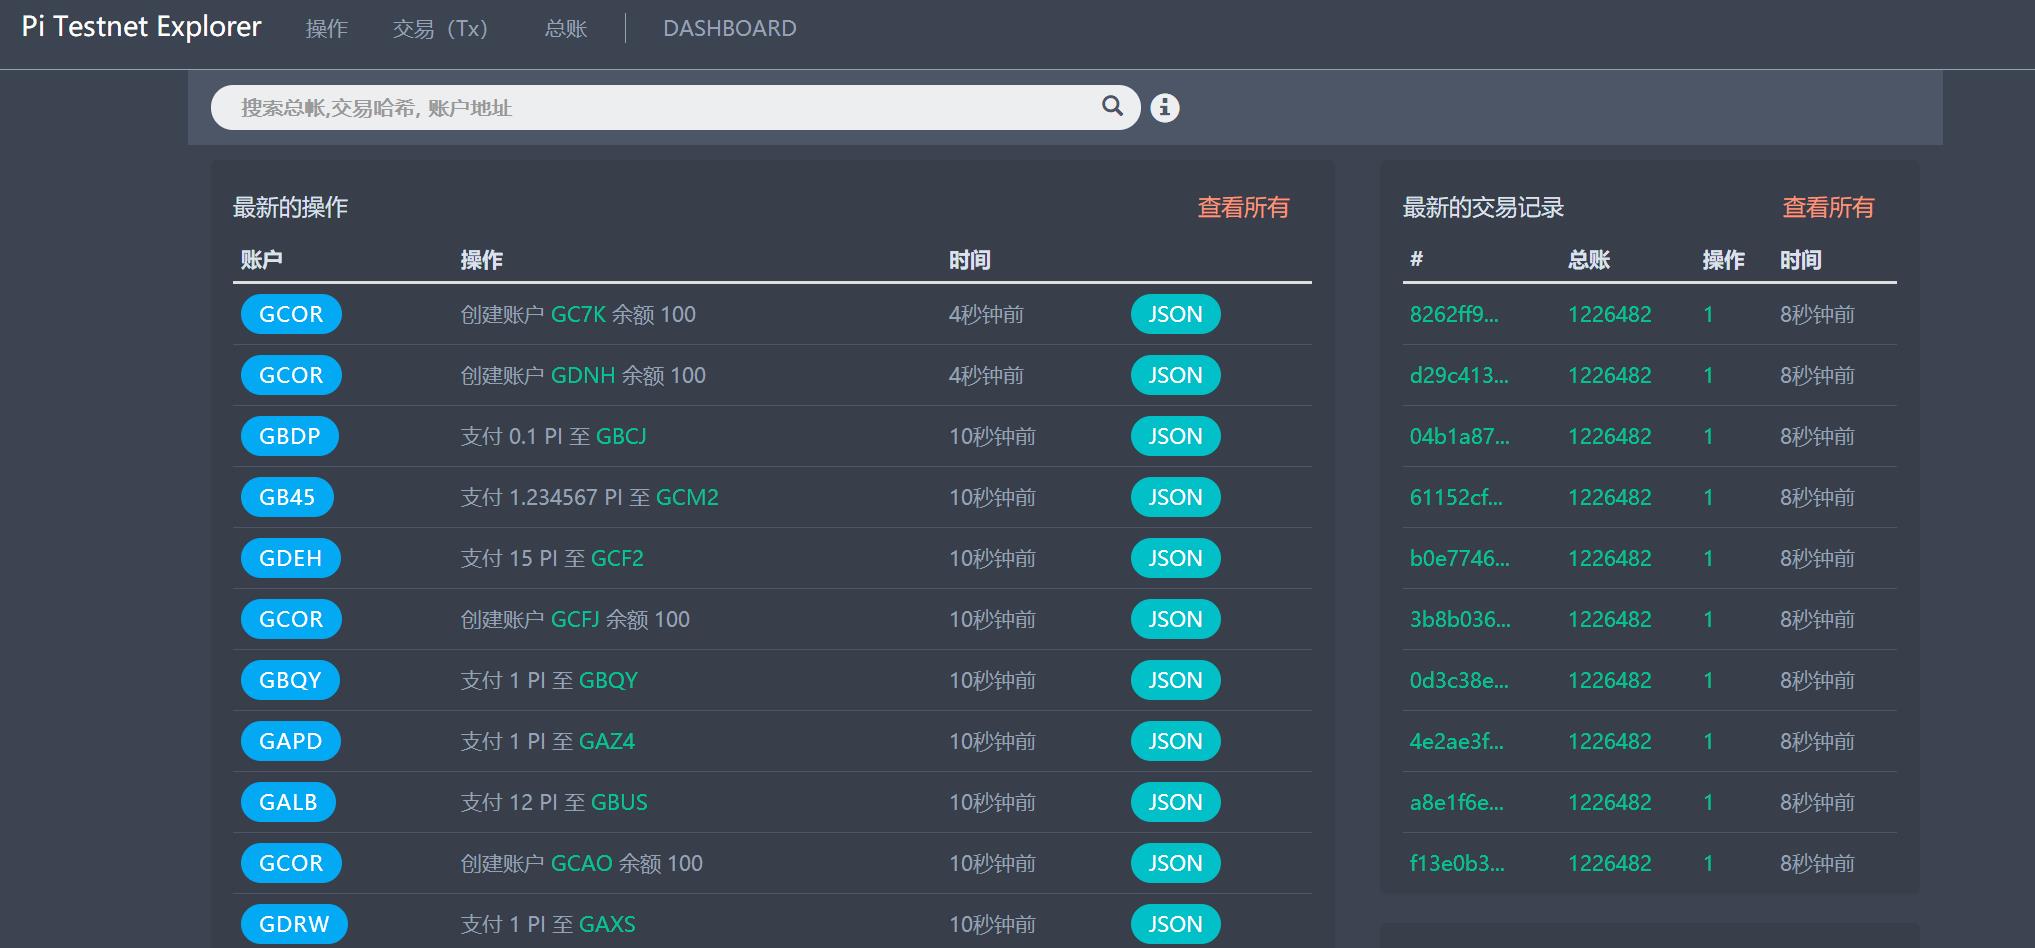Screen dimensions: 2035x948
Task: Click the search magnifier icon
Action: [x=1112, y=106]
